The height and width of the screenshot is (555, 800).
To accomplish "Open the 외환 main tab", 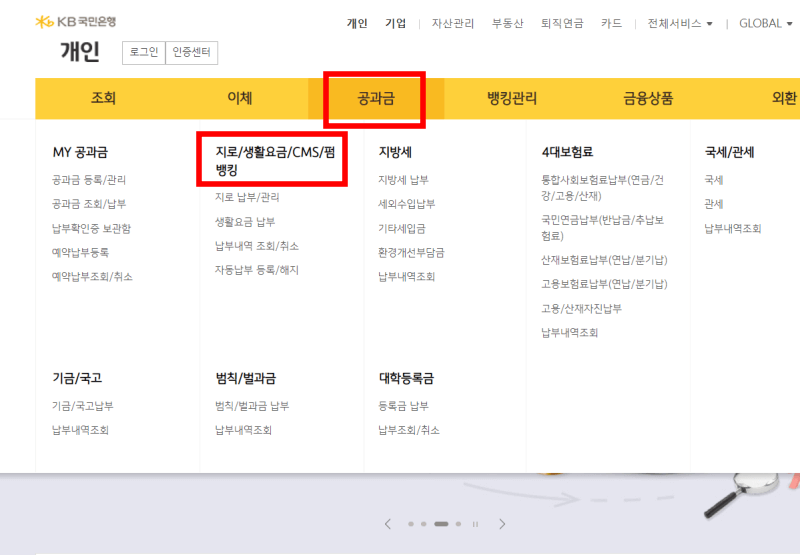I will click(784, 98).
